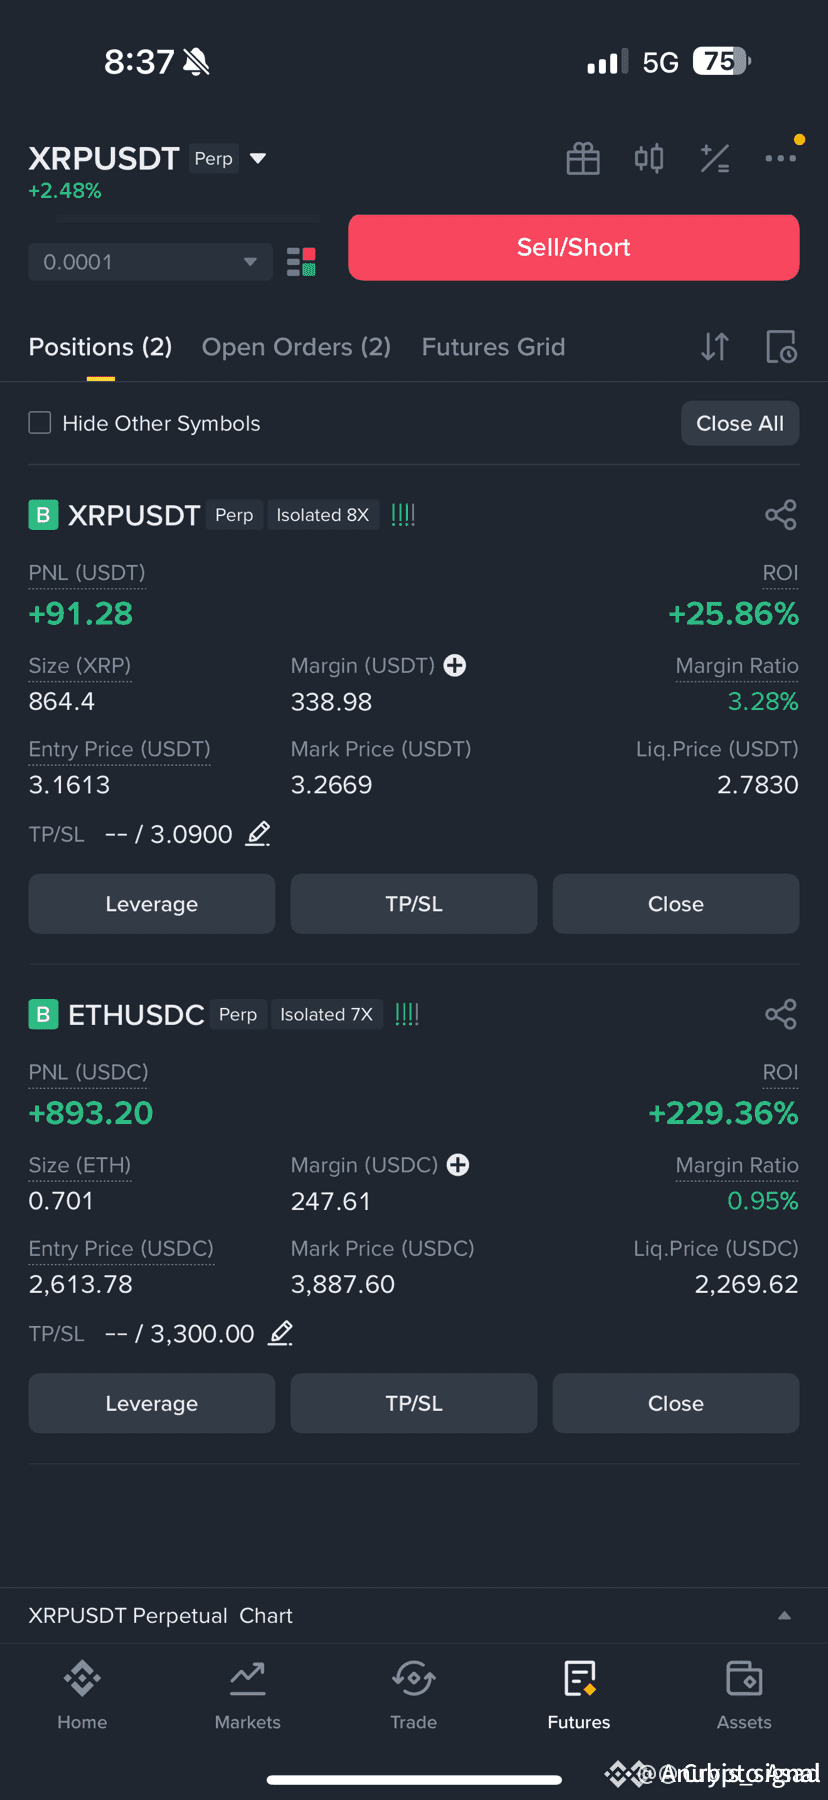Open the XRPUSDT Perp symbol dropdown
The height and width of the screenshot is (1800, 828).
pos(148,158)
